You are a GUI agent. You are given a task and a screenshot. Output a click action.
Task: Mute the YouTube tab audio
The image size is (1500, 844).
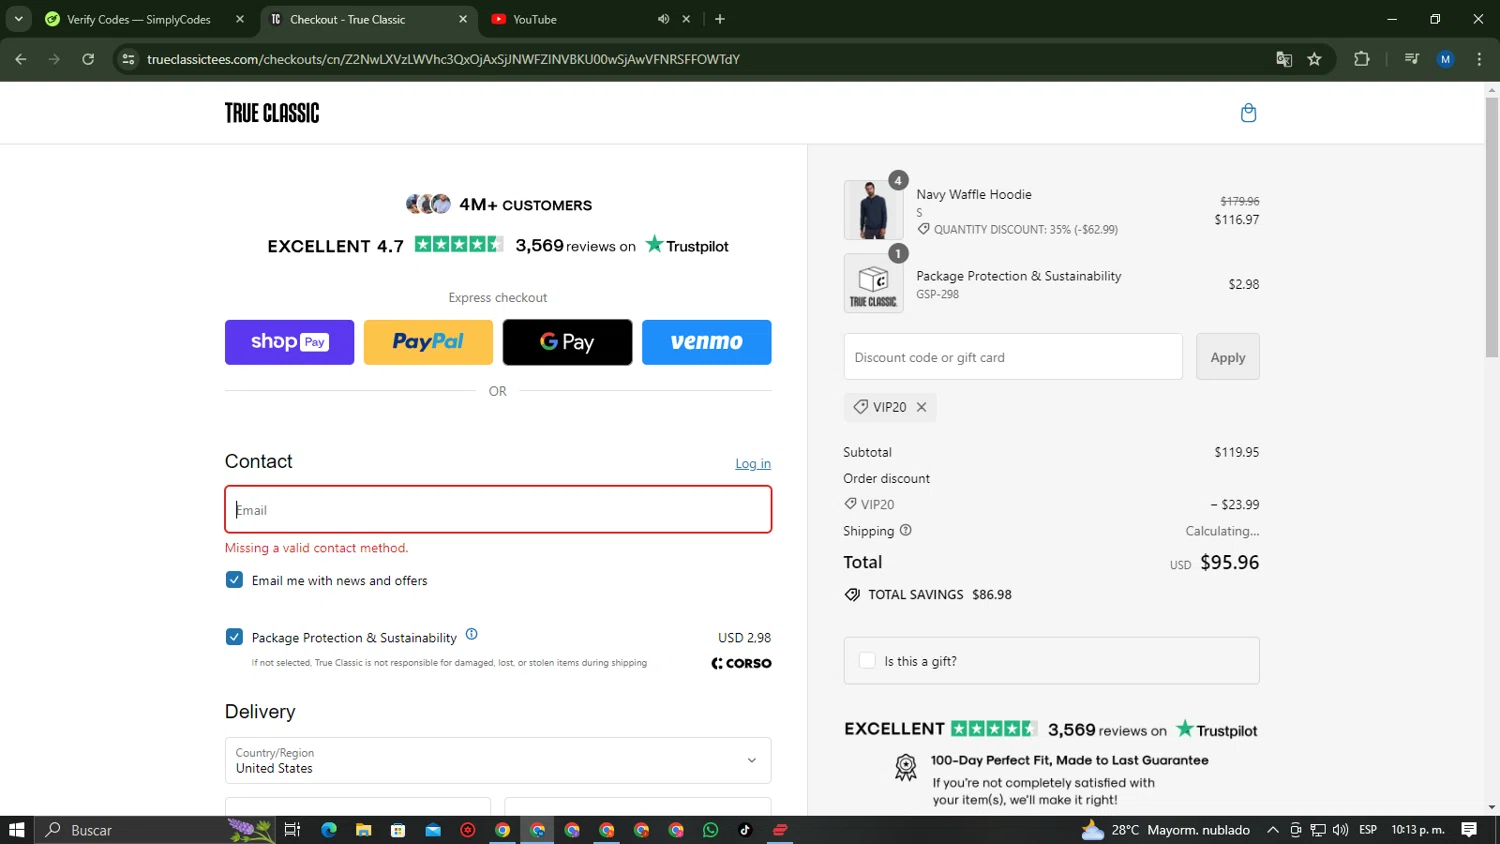[663, 19]
